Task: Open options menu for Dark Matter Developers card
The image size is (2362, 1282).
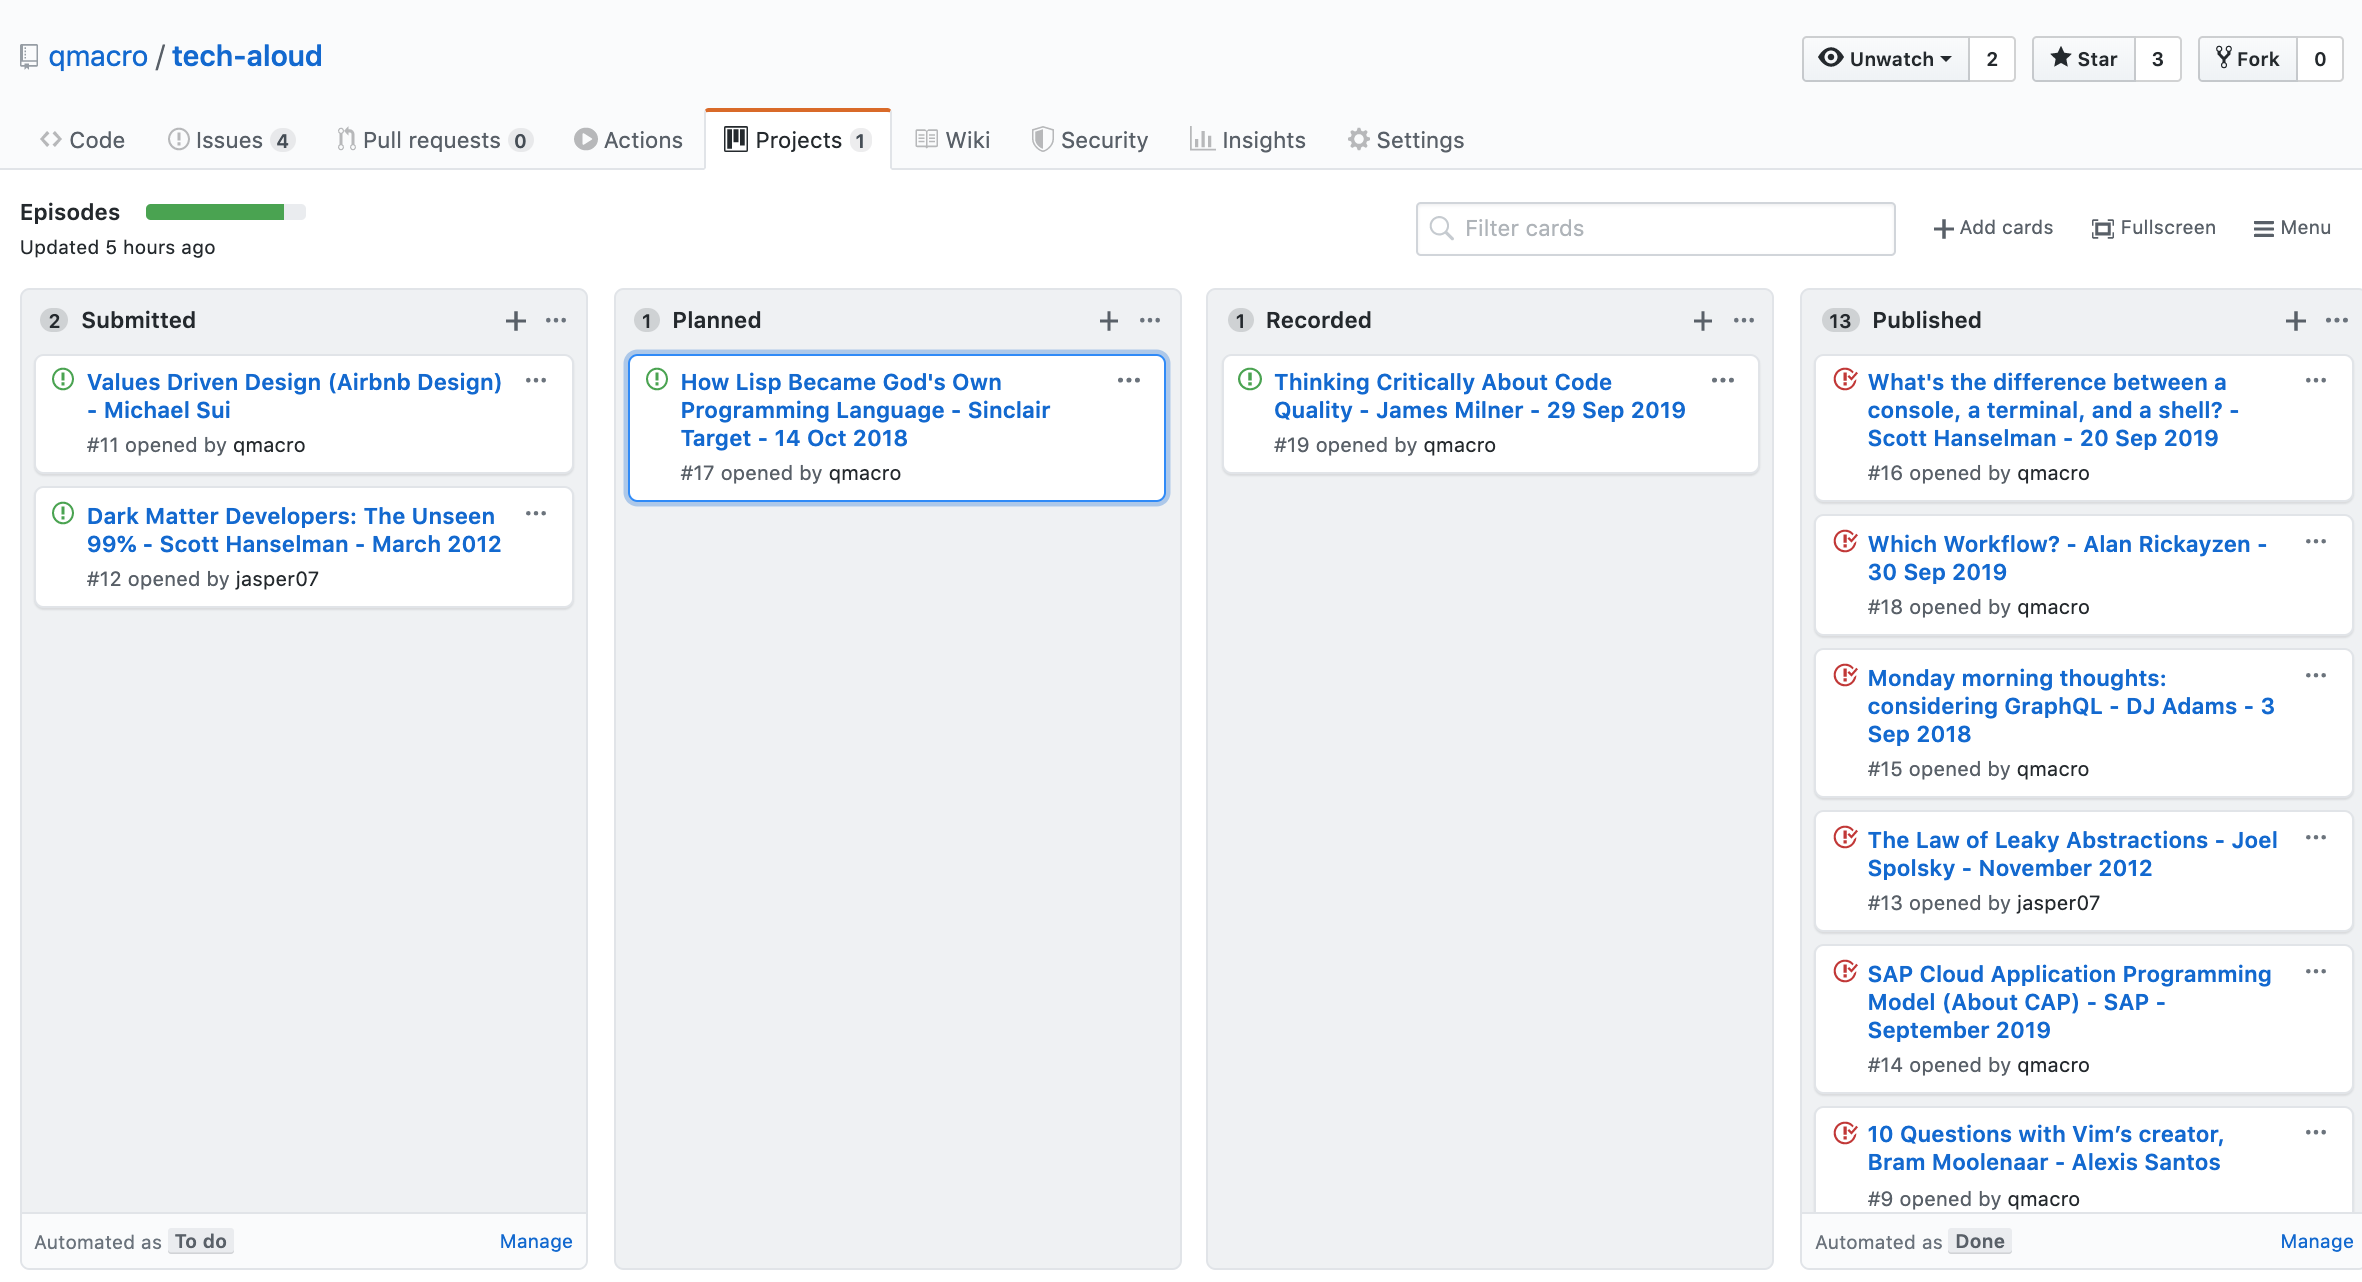Action: click(536, 514)
